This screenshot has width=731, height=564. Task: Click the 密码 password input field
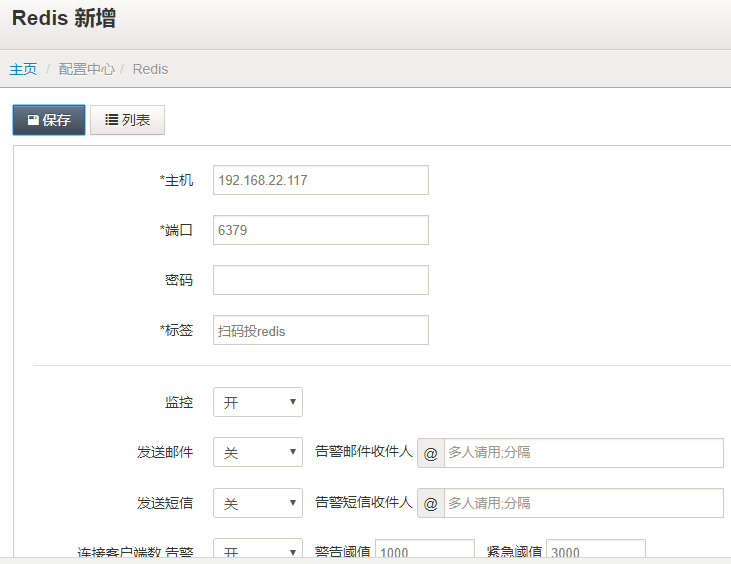pos(321,280)
